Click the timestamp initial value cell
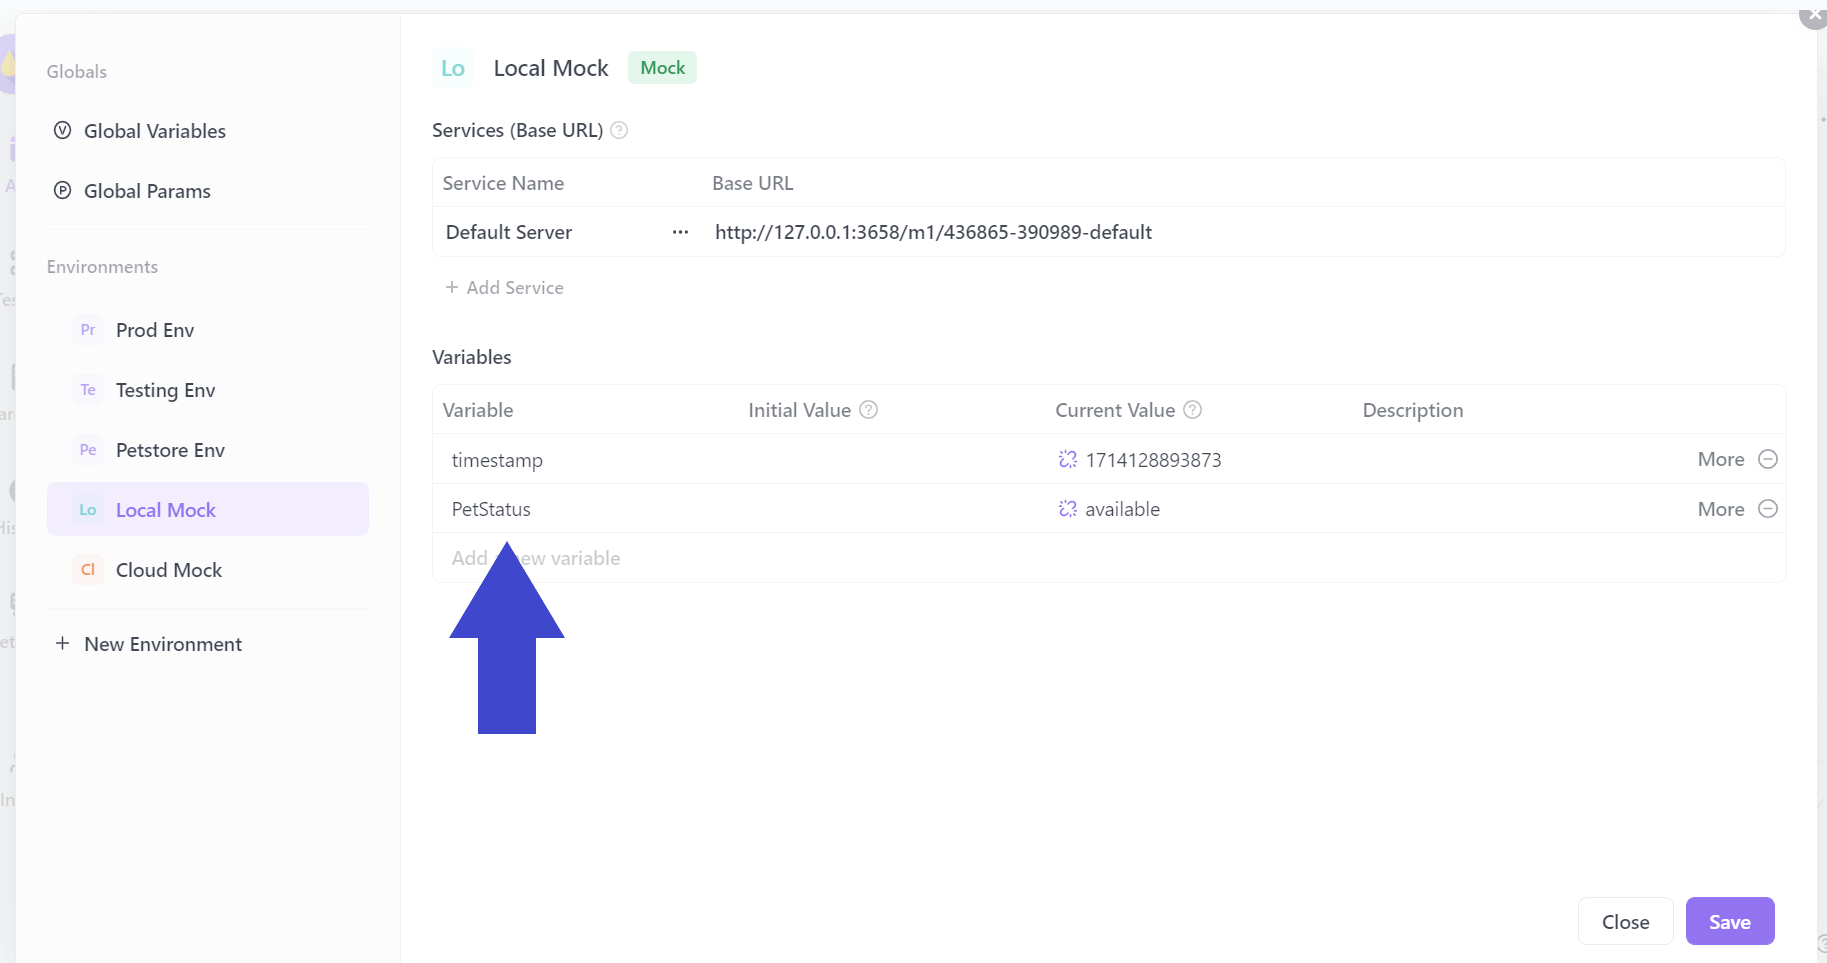1827x963 pixels. coord(893,460)
